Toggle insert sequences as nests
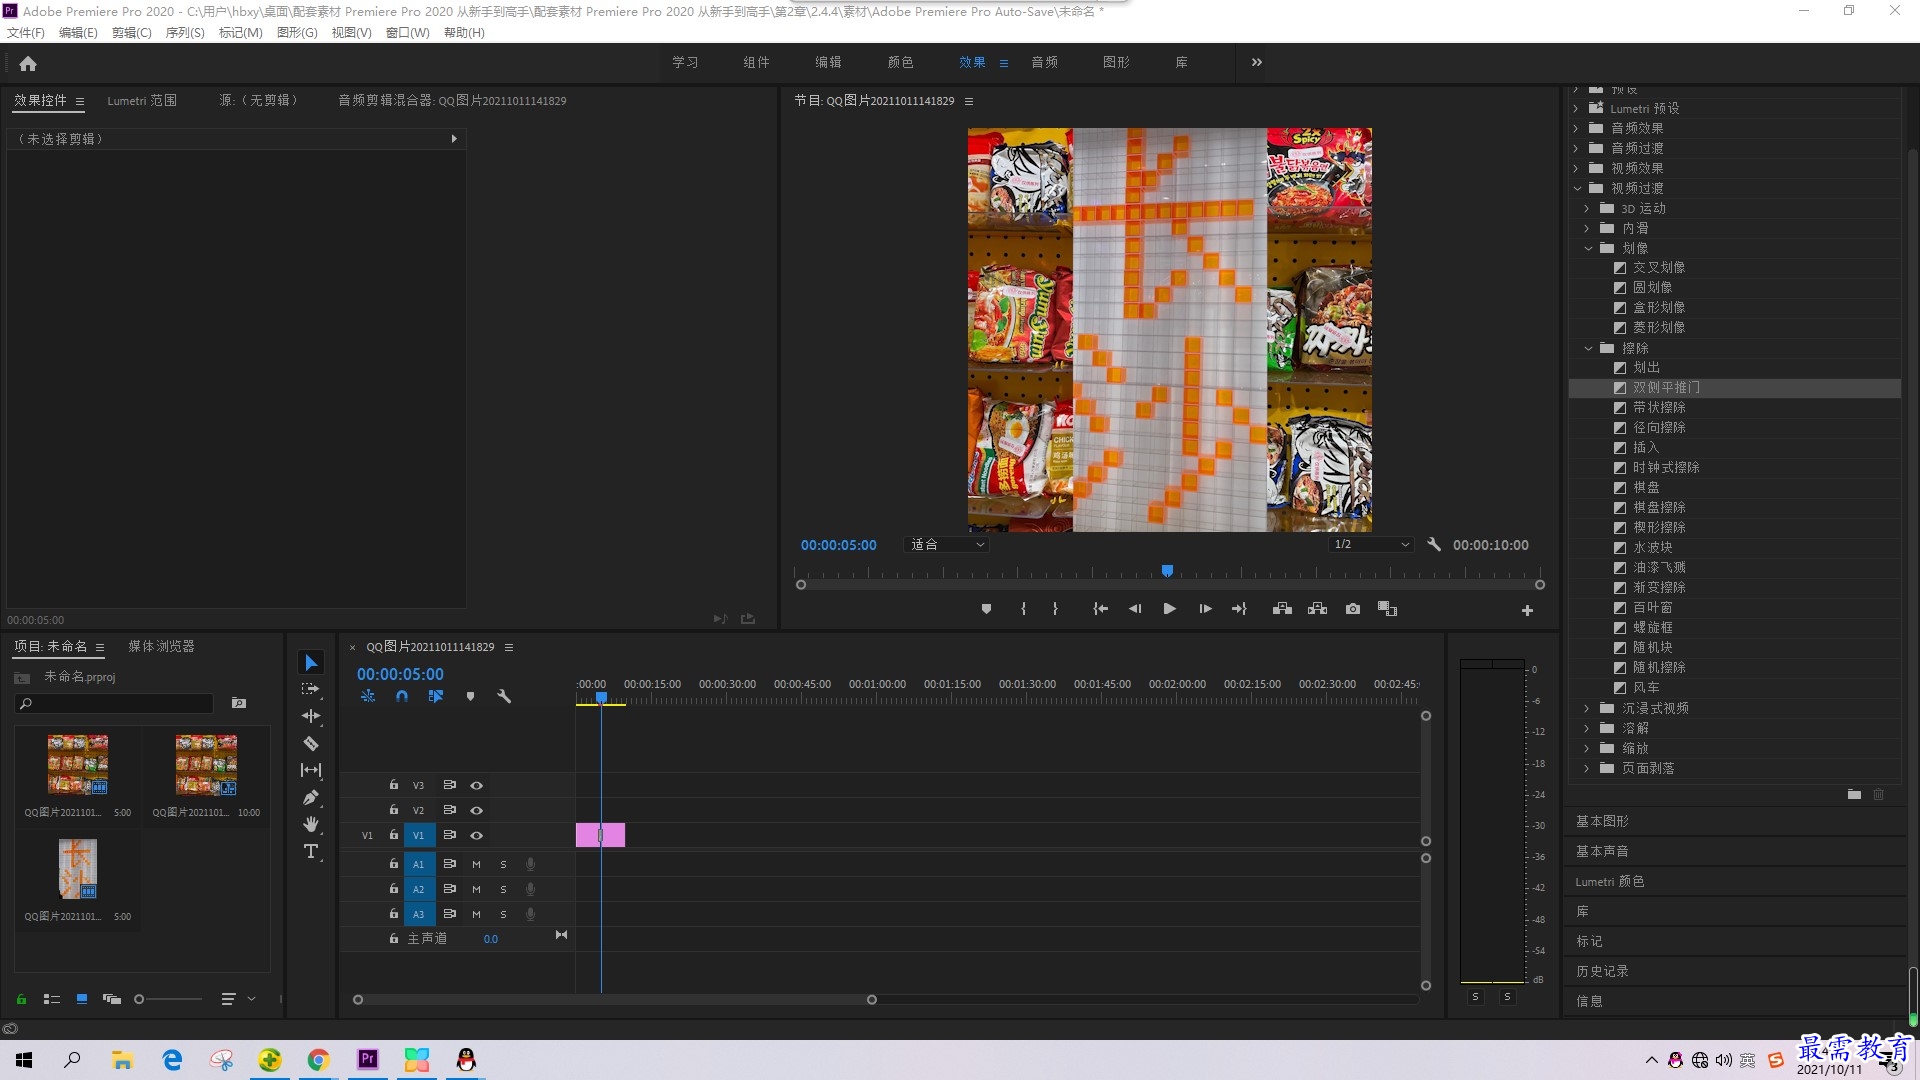Viewport: 1920px width, 1080px height. 368,696
